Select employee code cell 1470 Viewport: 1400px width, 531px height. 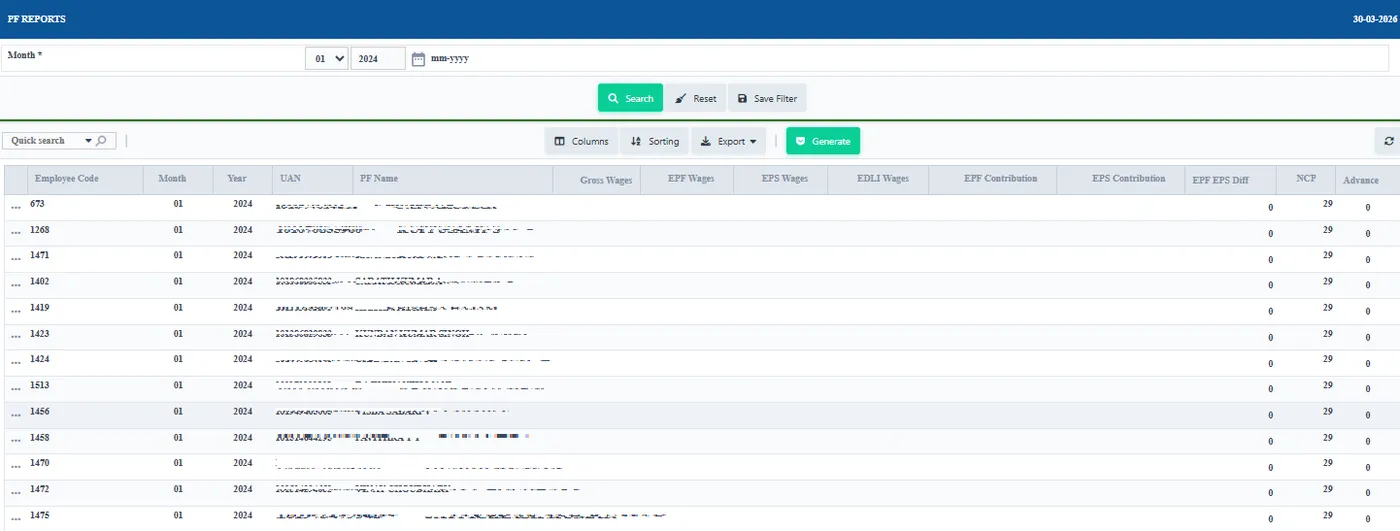click(40, 463)
